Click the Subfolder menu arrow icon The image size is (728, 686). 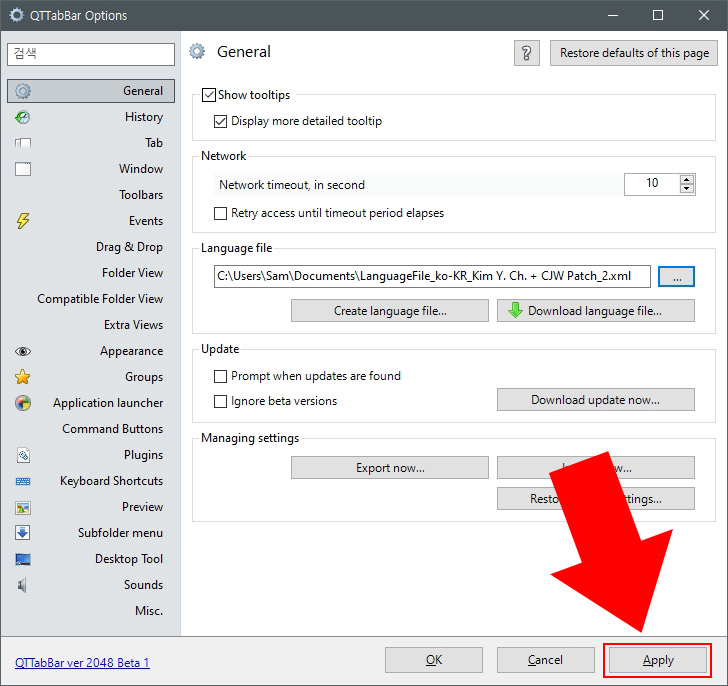[x=23, y=533]
